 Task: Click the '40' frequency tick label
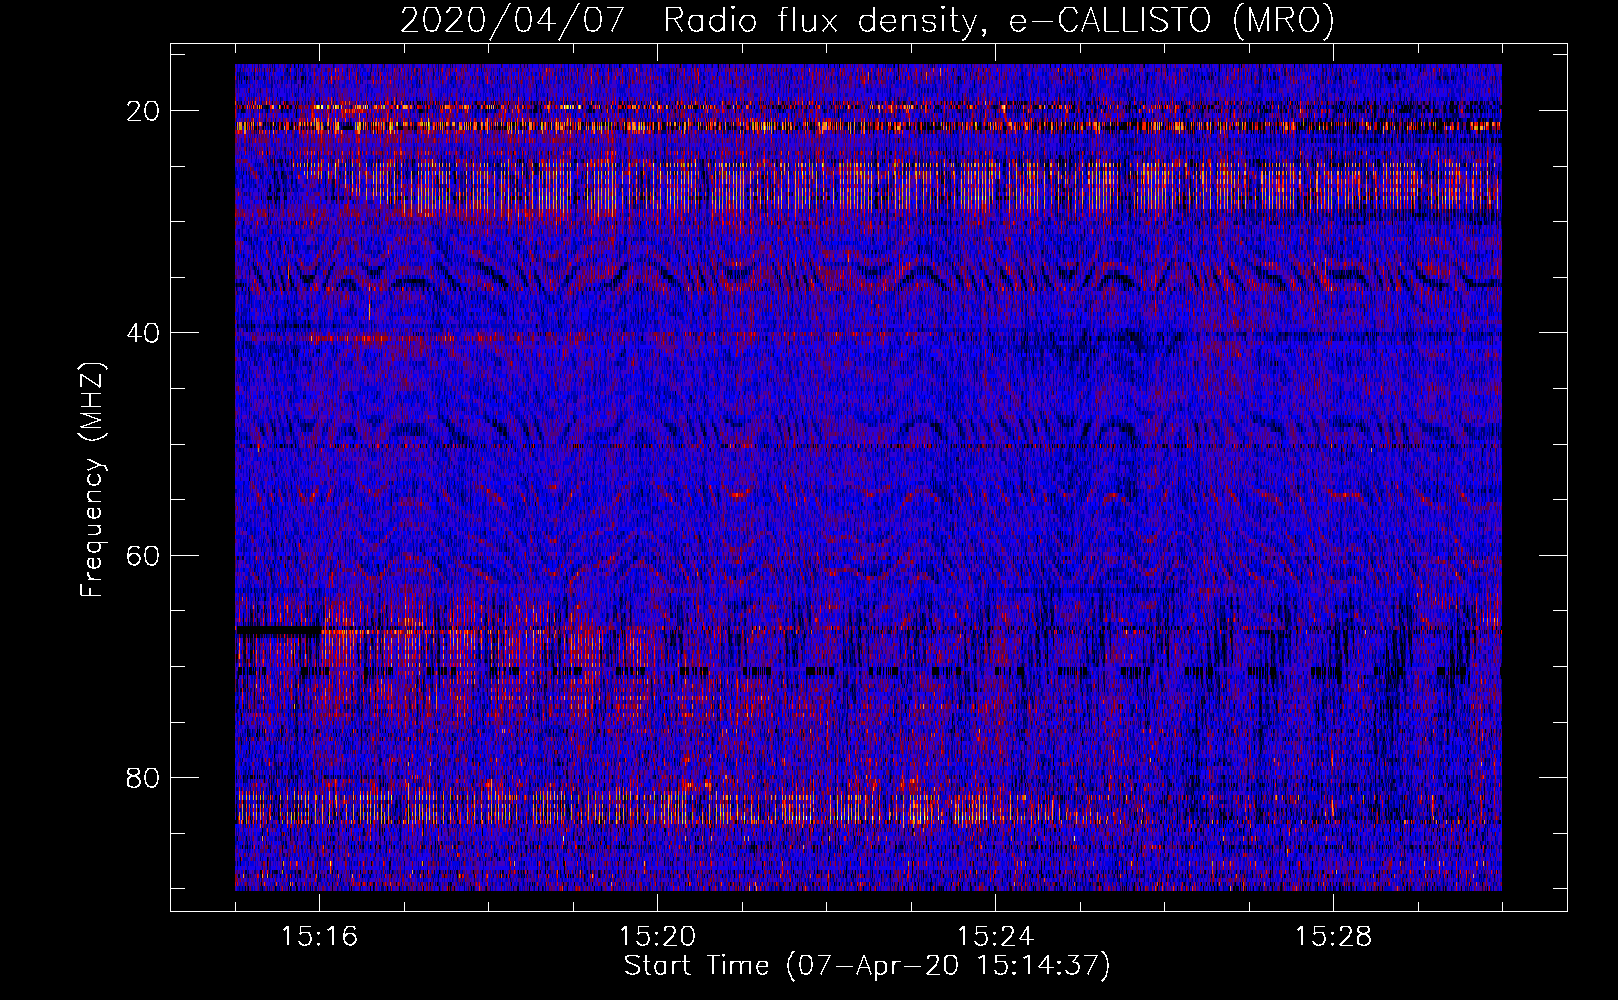point(144,333)
